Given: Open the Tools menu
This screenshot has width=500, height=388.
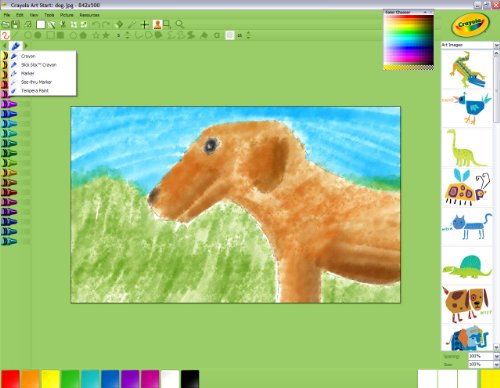Looking at the screenshot, I should [49, 15].
